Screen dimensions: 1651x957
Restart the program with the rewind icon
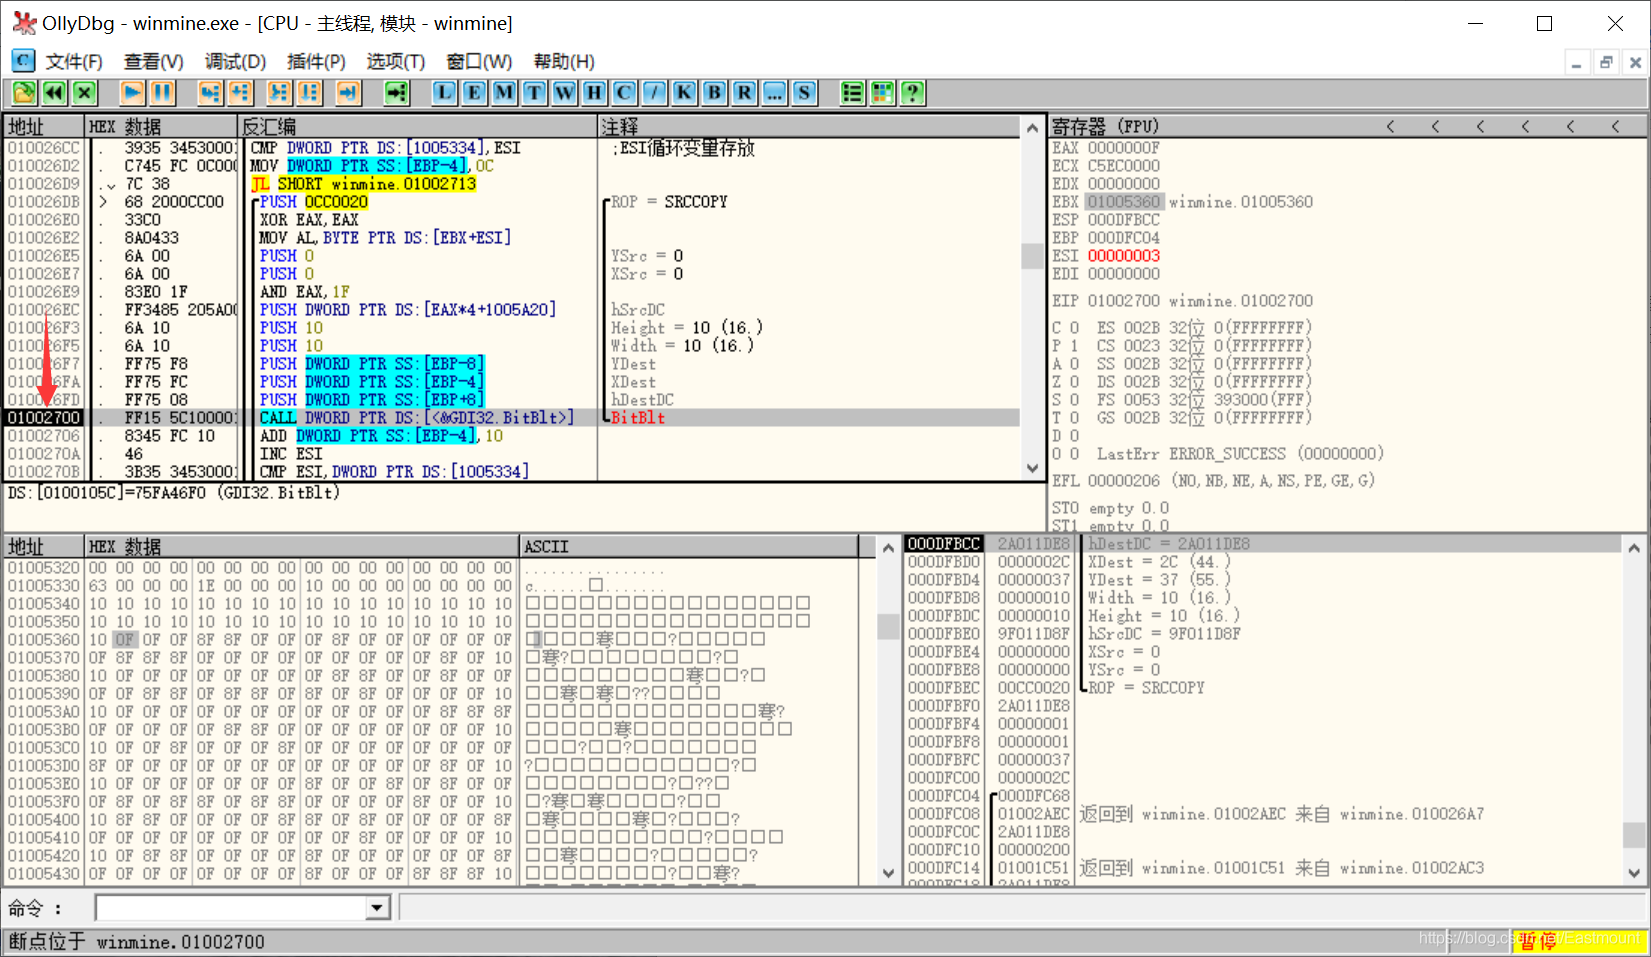pos(54,93)
